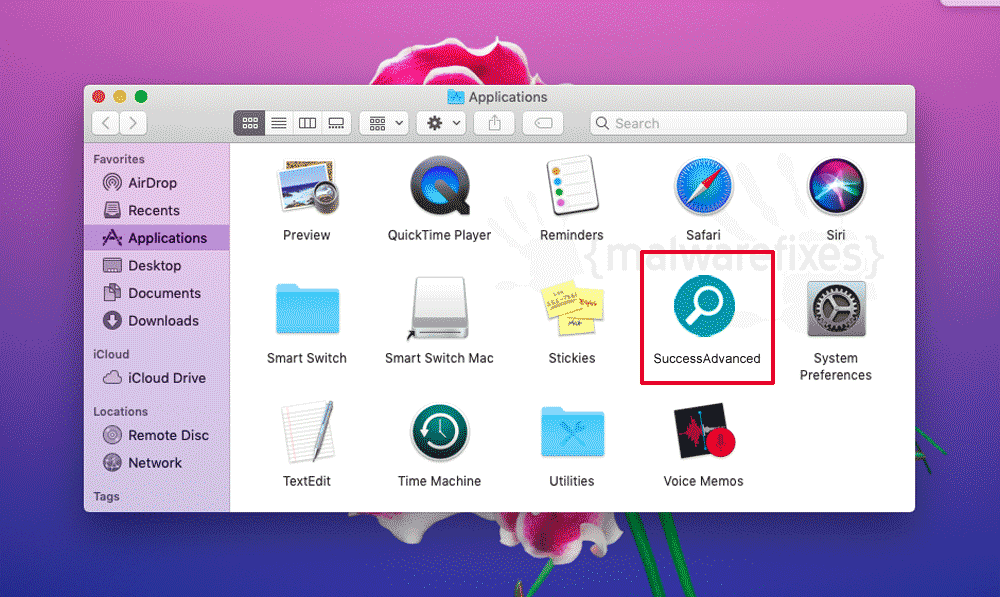Switch to icon view
Viewport: 1000px width, 597px height.
coord(249,123)
